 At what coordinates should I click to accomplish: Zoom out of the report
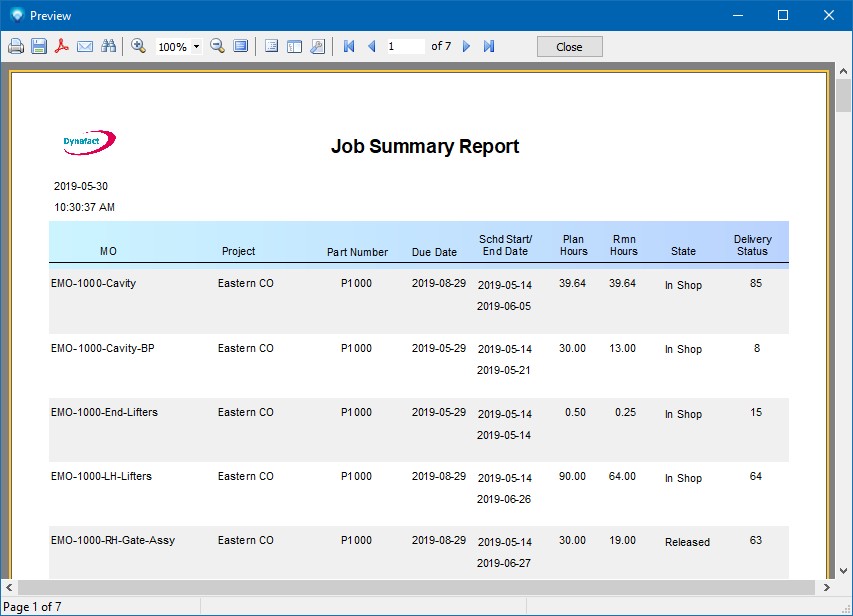[x=217, y=47]
